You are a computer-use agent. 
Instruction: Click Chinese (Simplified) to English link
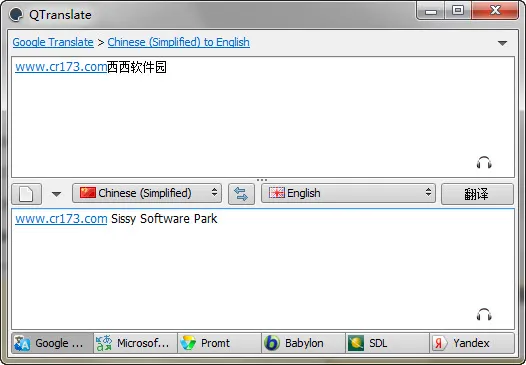click(178, 42)
